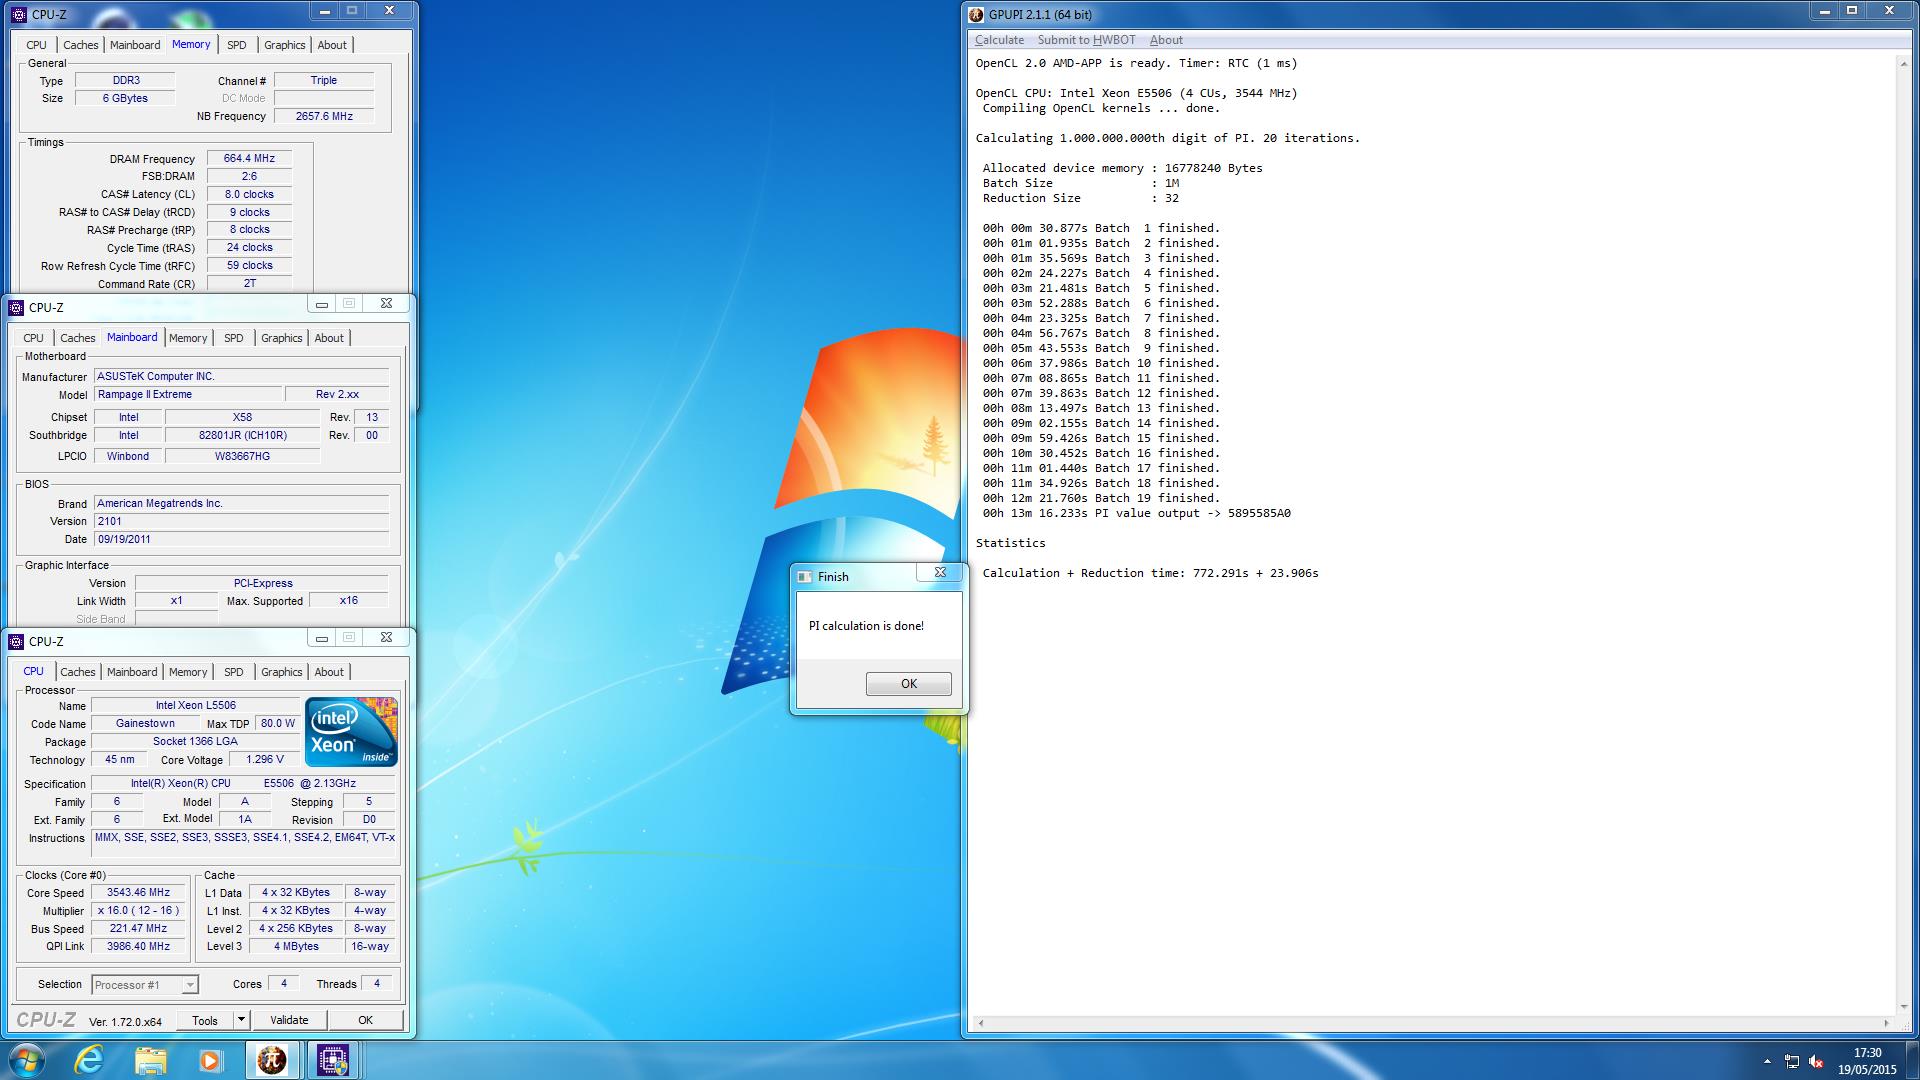This screenshot has height=1080, width=1920.
Task: Open Start menu orb on taskbar
Action: (27, 1060)
